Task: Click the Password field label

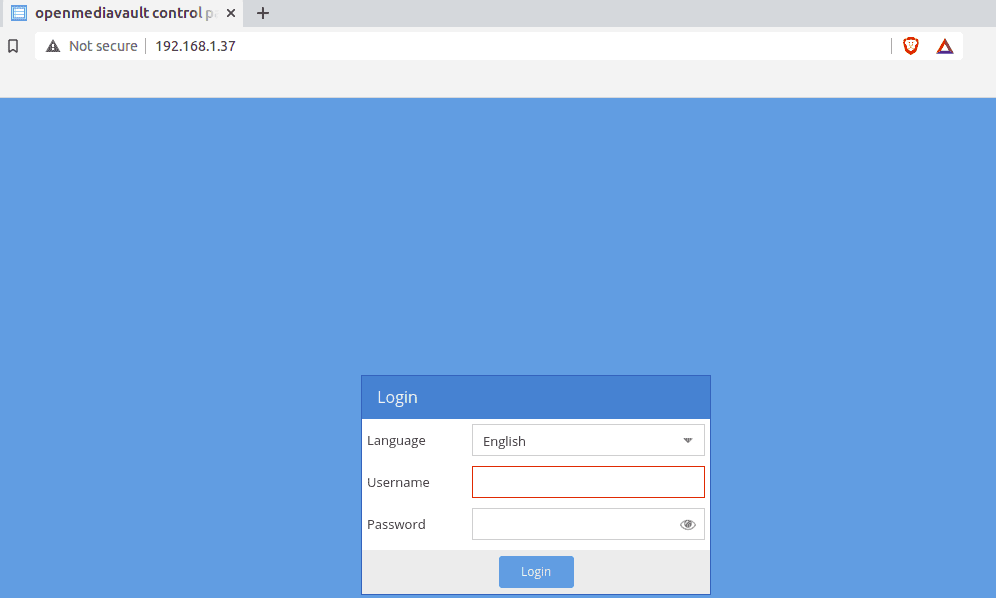Action: [396, 524]
